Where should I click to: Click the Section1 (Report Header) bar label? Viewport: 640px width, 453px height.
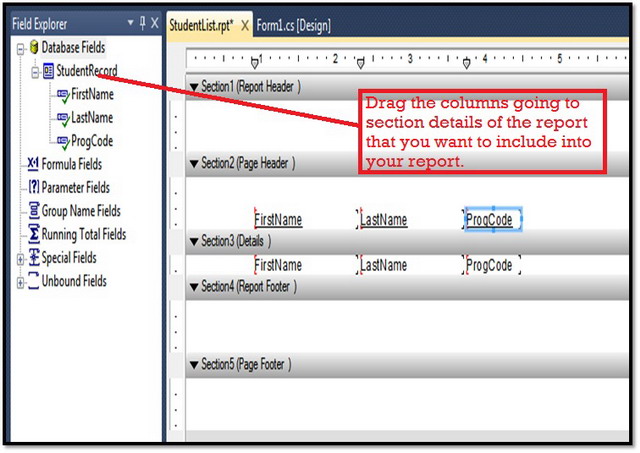pyautogui.click(x=251, y=87)
